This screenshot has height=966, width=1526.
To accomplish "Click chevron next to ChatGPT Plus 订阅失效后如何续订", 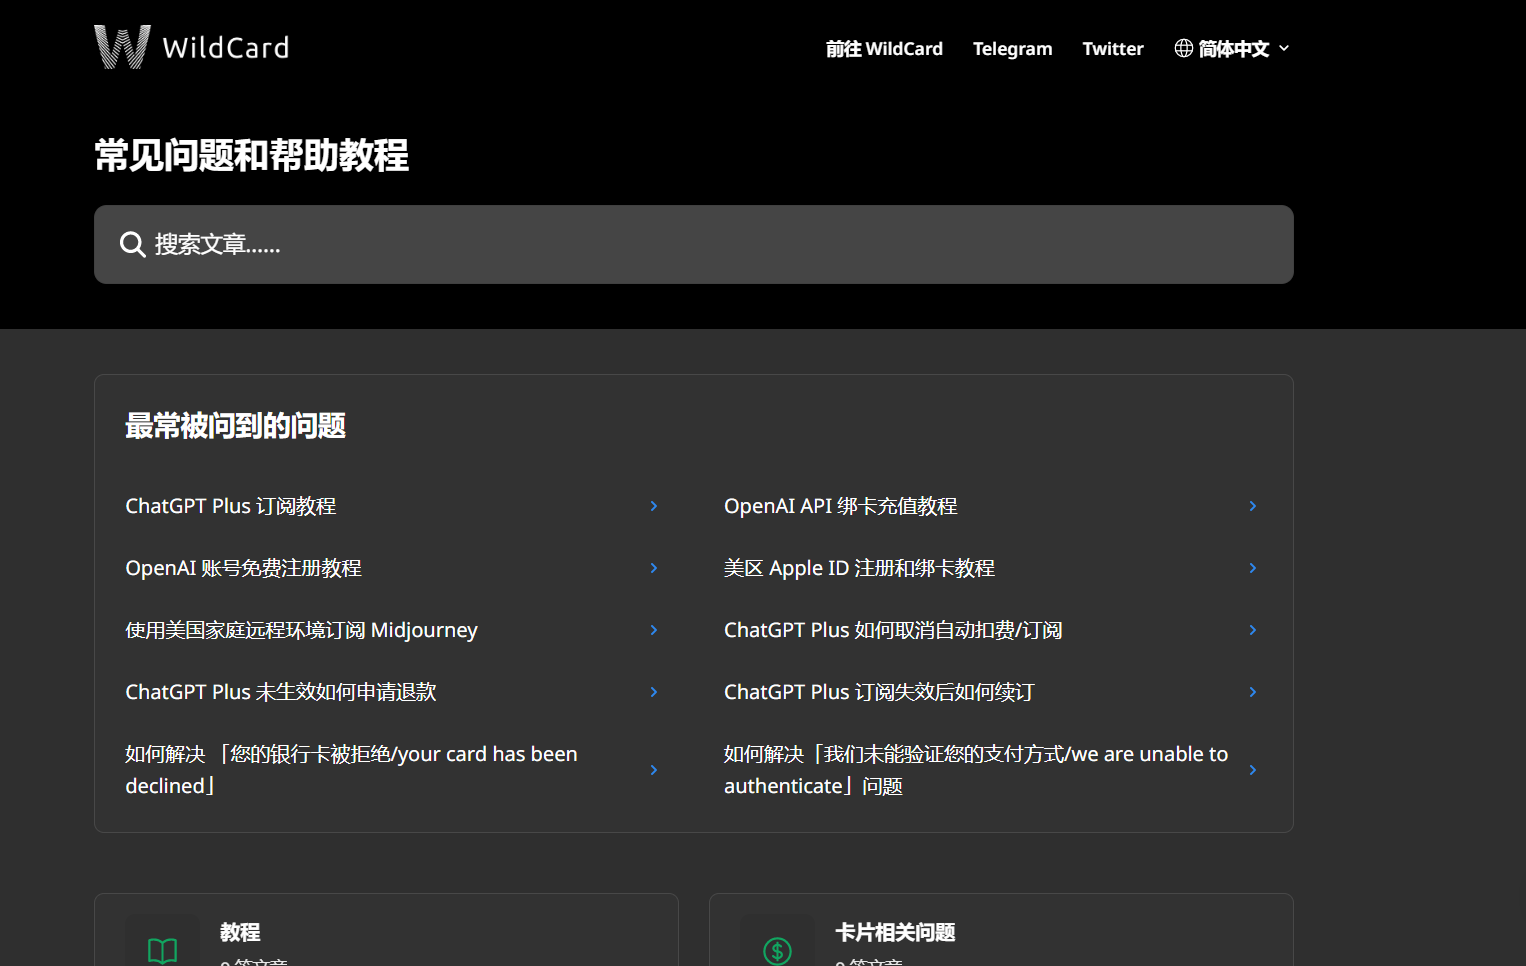I will 1252,692.
